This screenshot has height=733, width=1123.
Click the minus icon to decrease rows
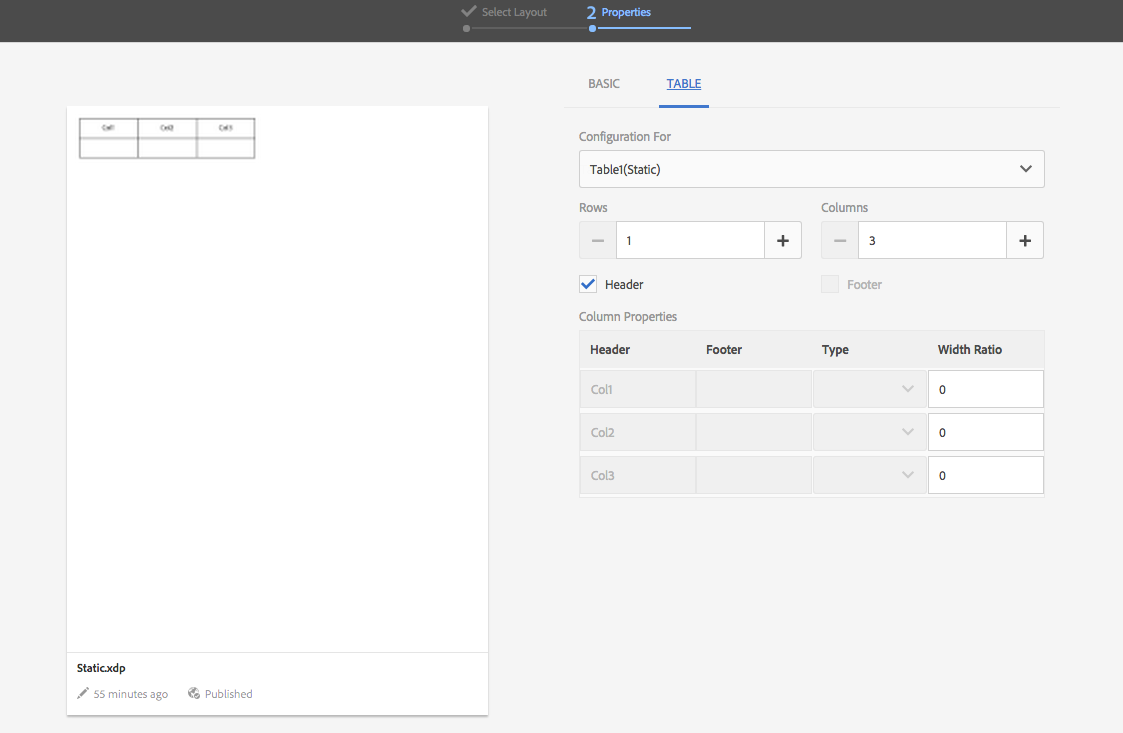point(597,240)
